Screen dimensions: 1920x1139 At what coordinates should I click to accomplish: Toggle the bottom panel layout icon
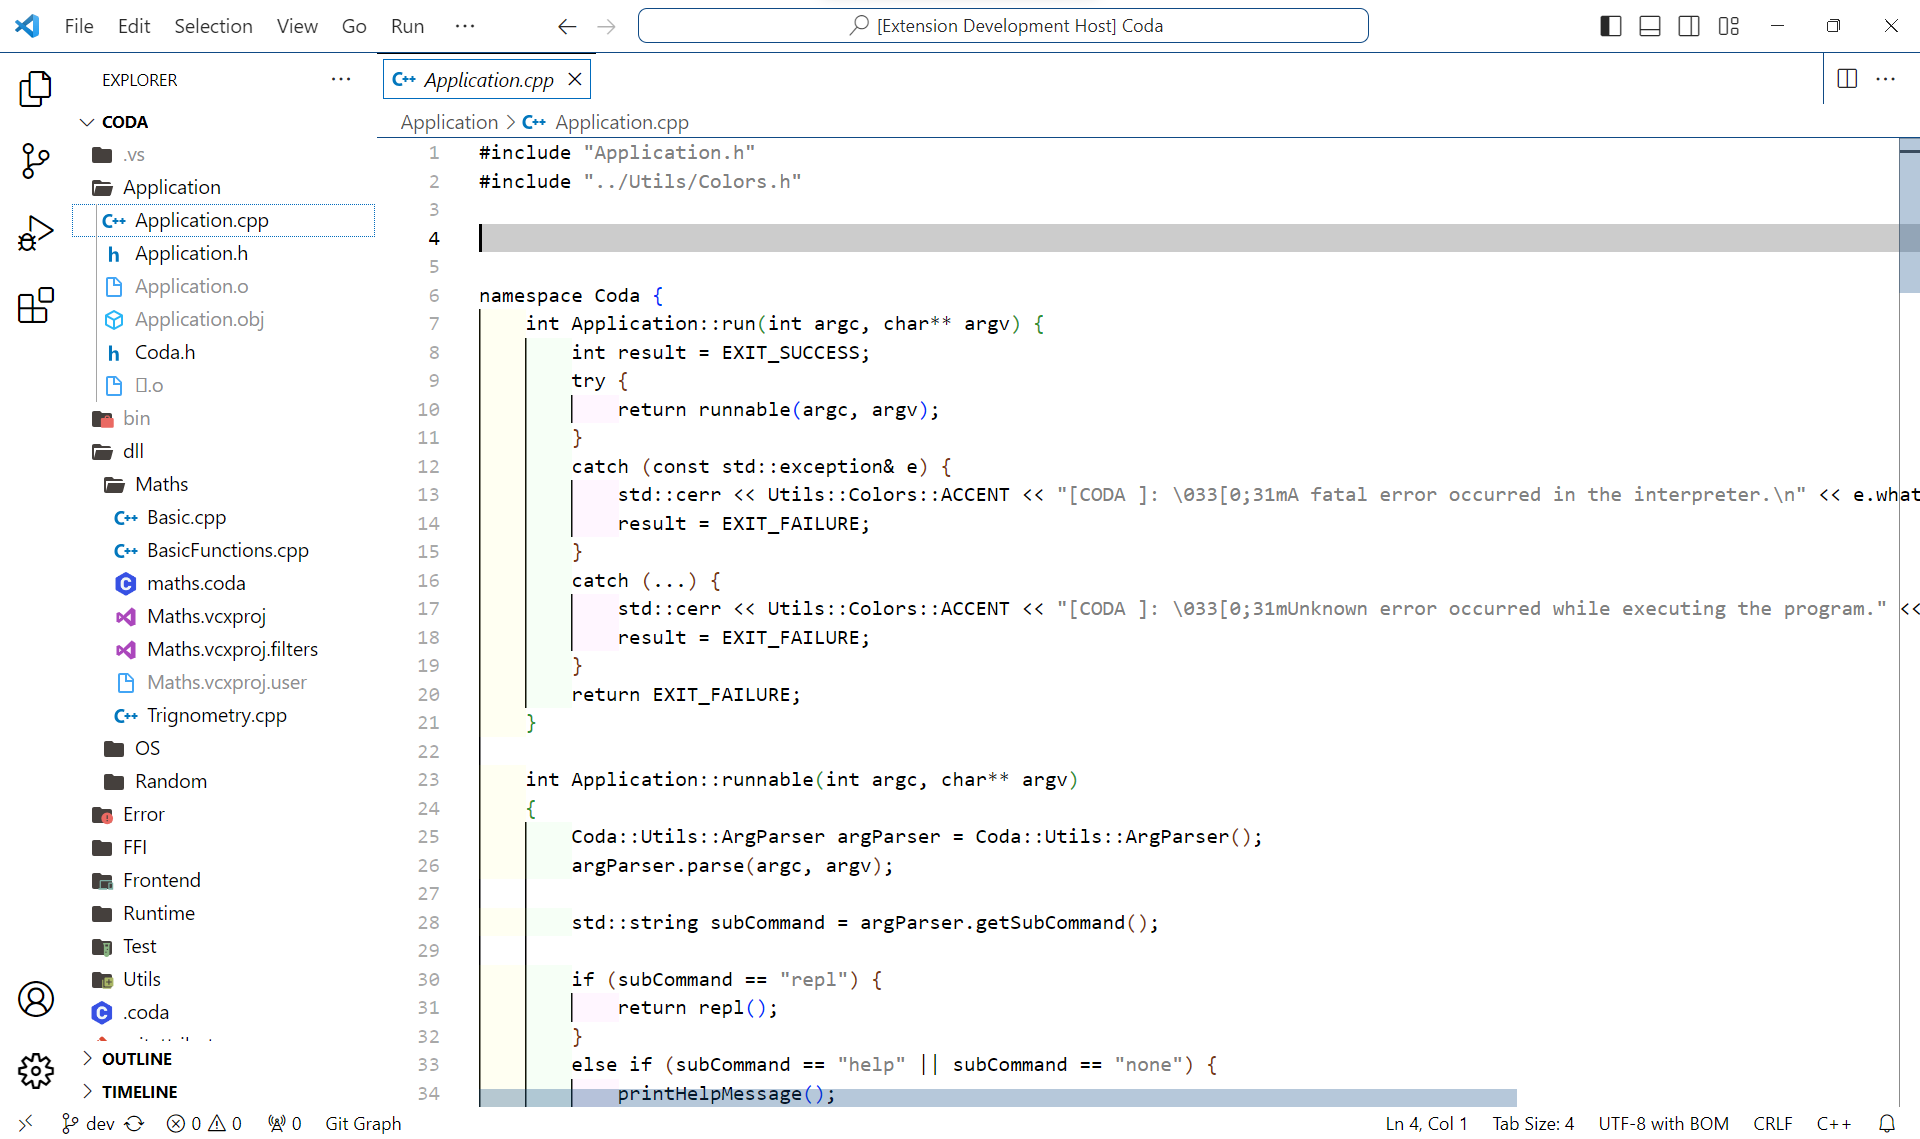point(1650,26)
